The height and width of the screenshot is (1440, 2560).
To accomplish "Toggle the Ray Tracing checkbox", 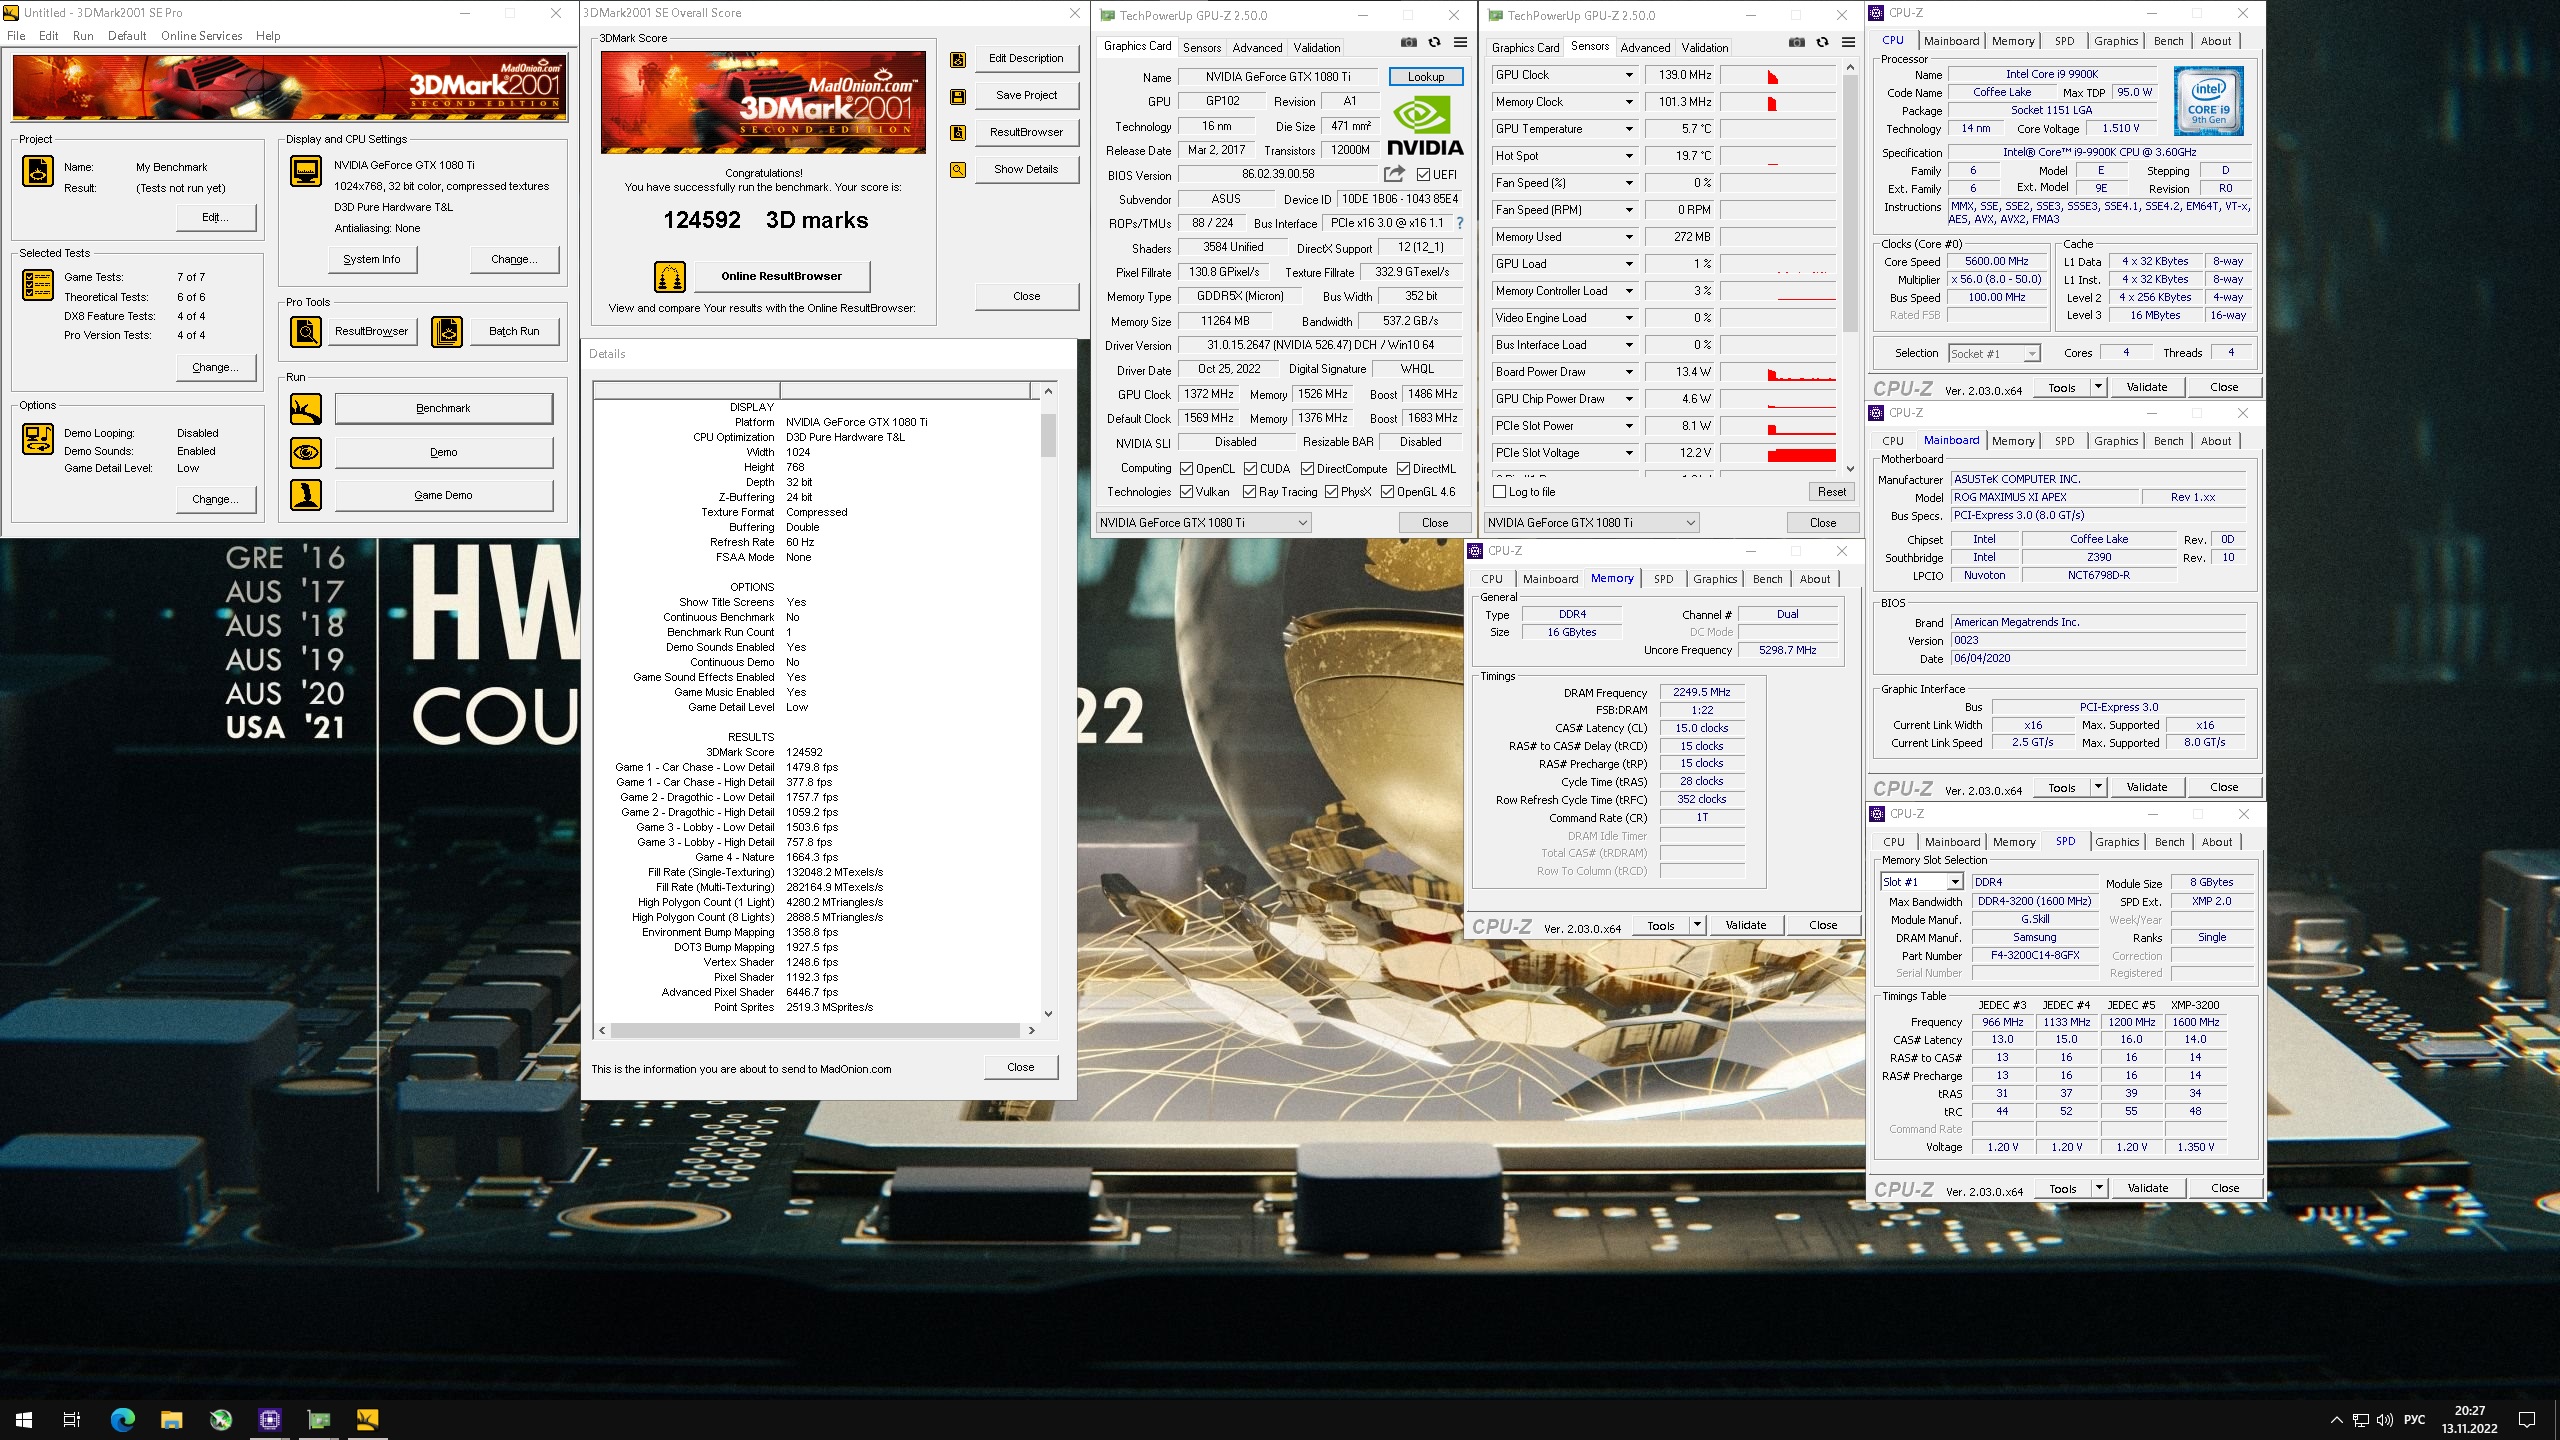I will 1249,491.
